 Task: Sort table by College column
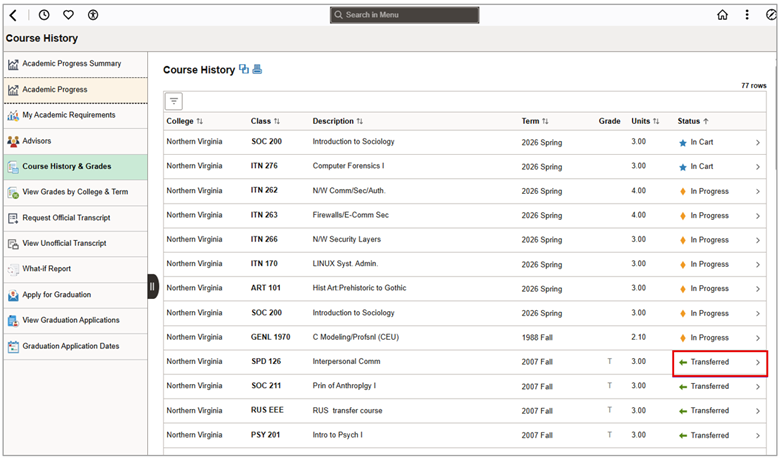pyautogui.click(x=185, y=121)
